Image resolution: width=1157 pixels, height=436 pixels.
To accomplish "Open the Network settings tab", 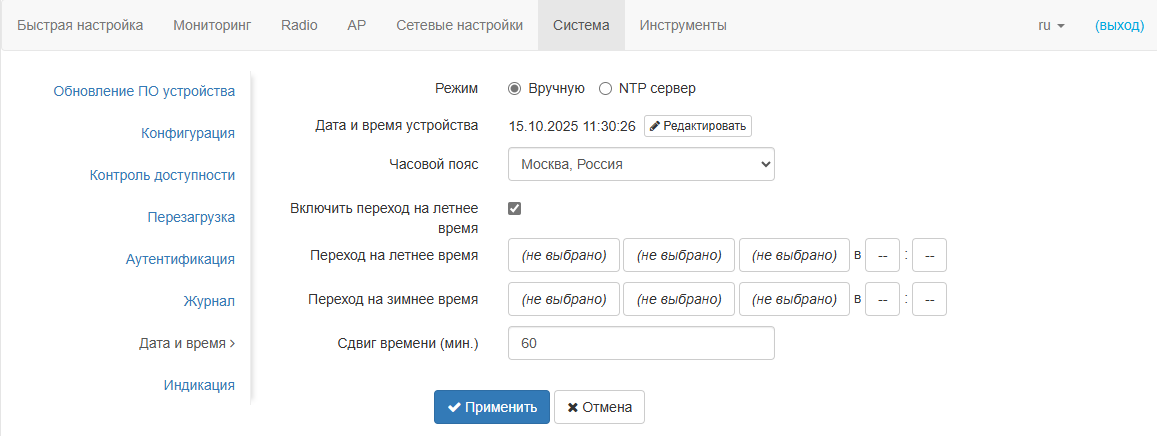I will point(459,25).
